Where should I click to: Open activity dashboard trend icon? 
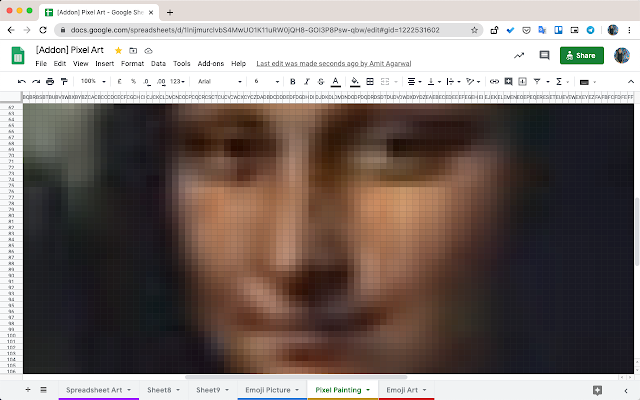(519, 55)
